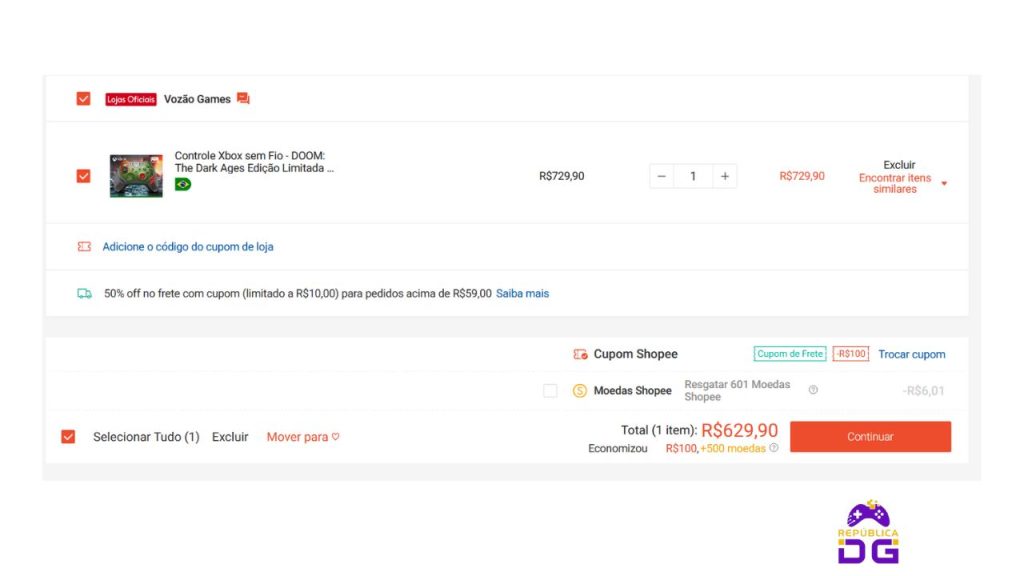This screenshot has height=576, width=1024.
Task: Click the 50% off no frete text
Action: pos(298,293)
